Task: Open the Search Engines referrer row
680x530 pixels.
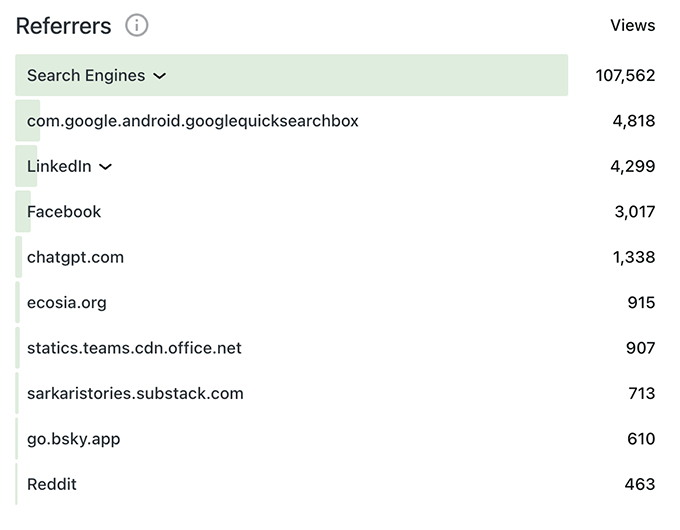Action: [86, 76]
